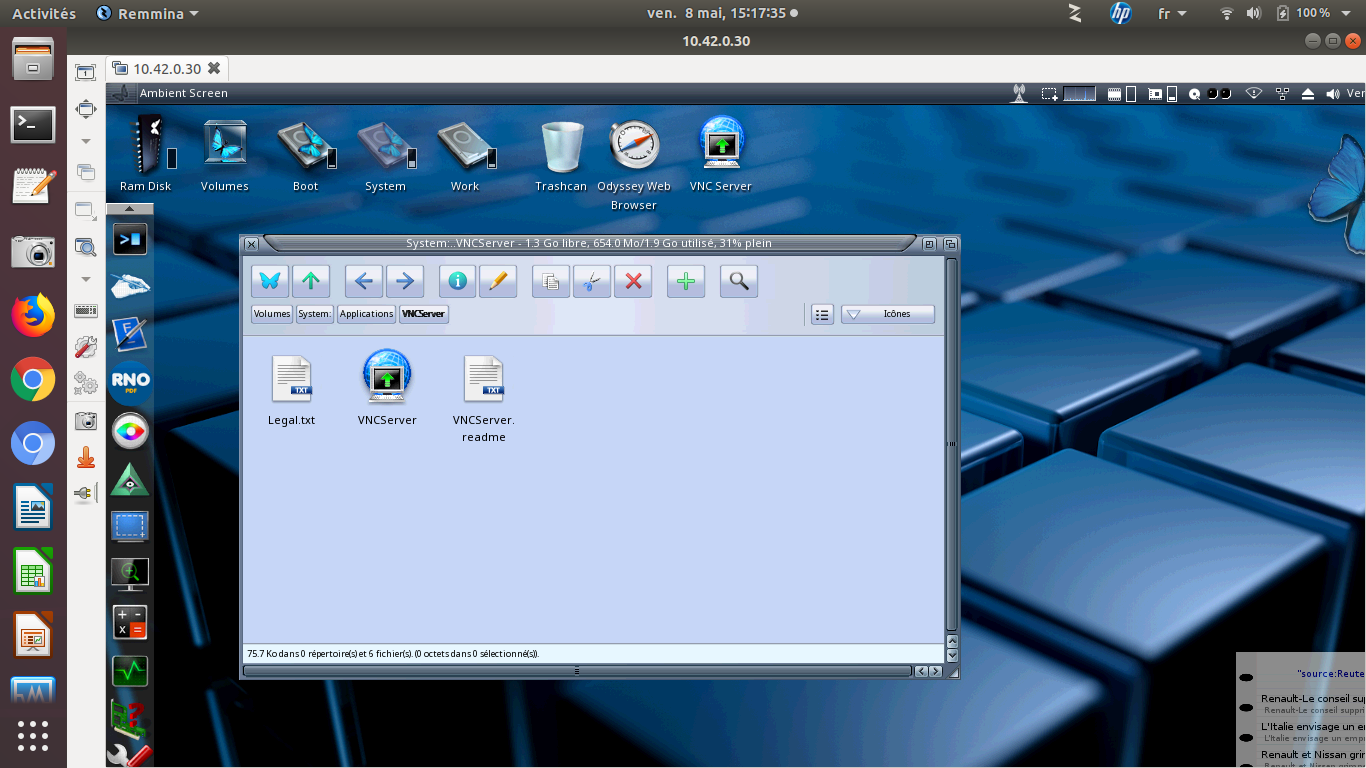The width and height of the screenshot is (1366, 768).
Task: Click the green plus new item icon
Action: (686, 281)
